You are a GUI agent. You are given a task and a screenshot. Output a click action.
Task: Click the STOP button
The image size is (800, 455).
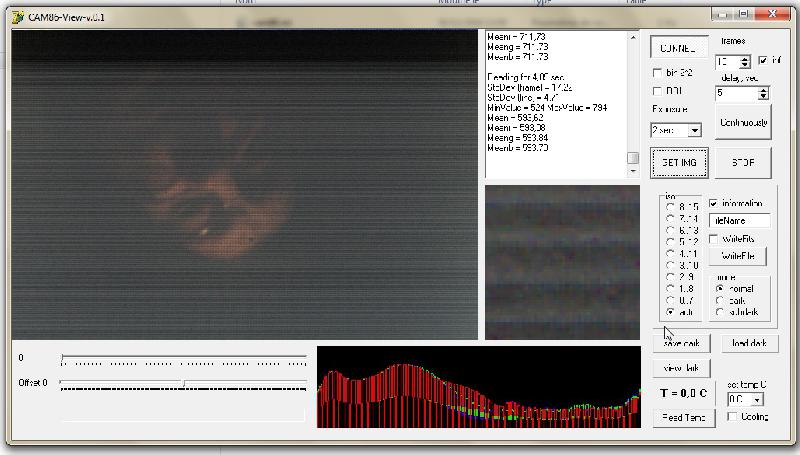tap(743, 163)
